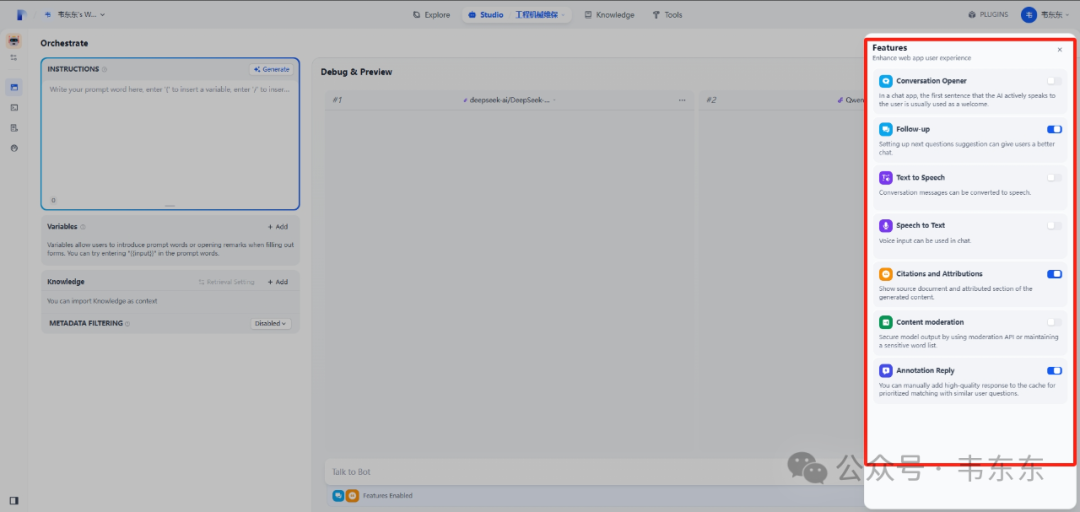Click the Conversation Opener feature icon
This screenshot has width=1080, height=512.
click(886, 81)
